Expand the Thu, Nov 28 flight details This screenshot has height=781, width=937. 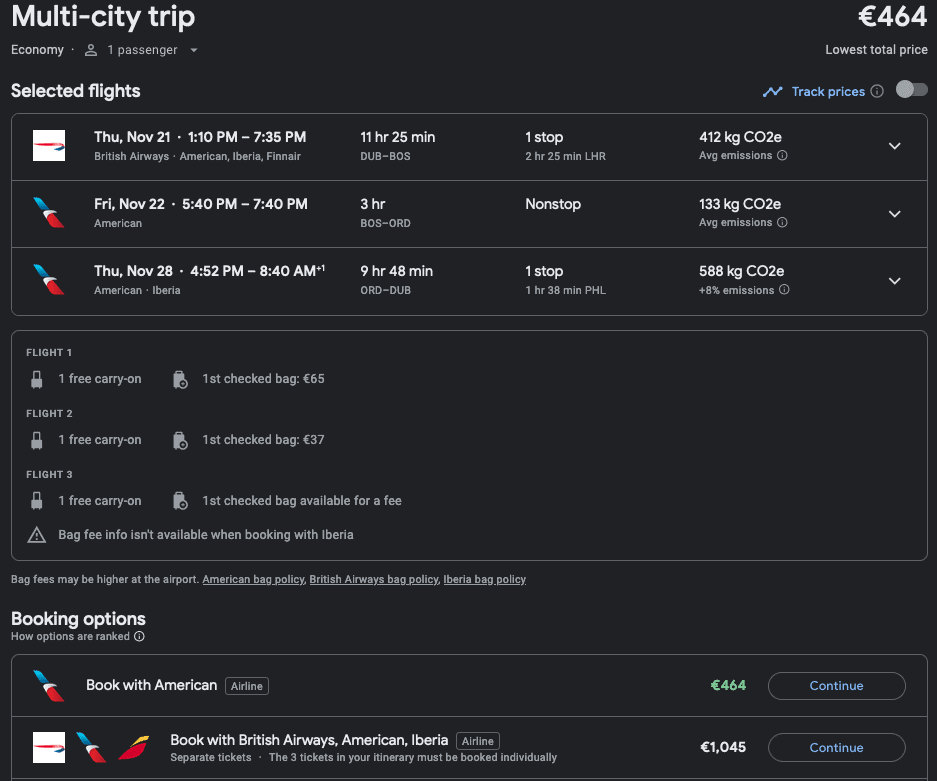(x=894, y=281)
